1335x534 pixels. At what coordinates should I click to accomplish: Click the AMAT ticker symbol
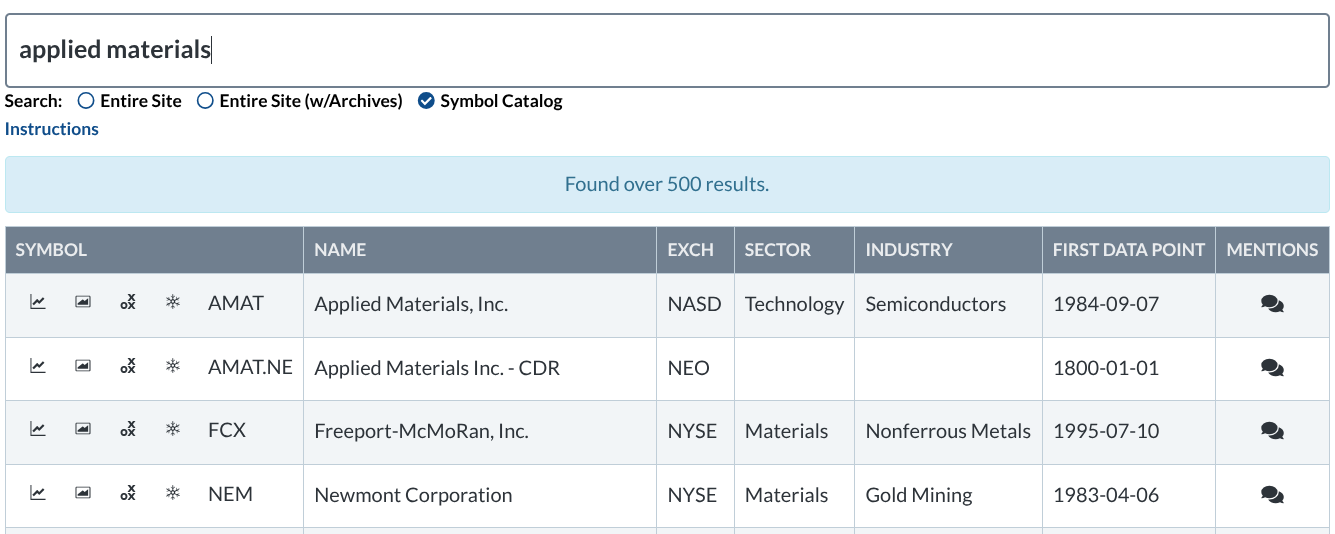coord(236,304)
